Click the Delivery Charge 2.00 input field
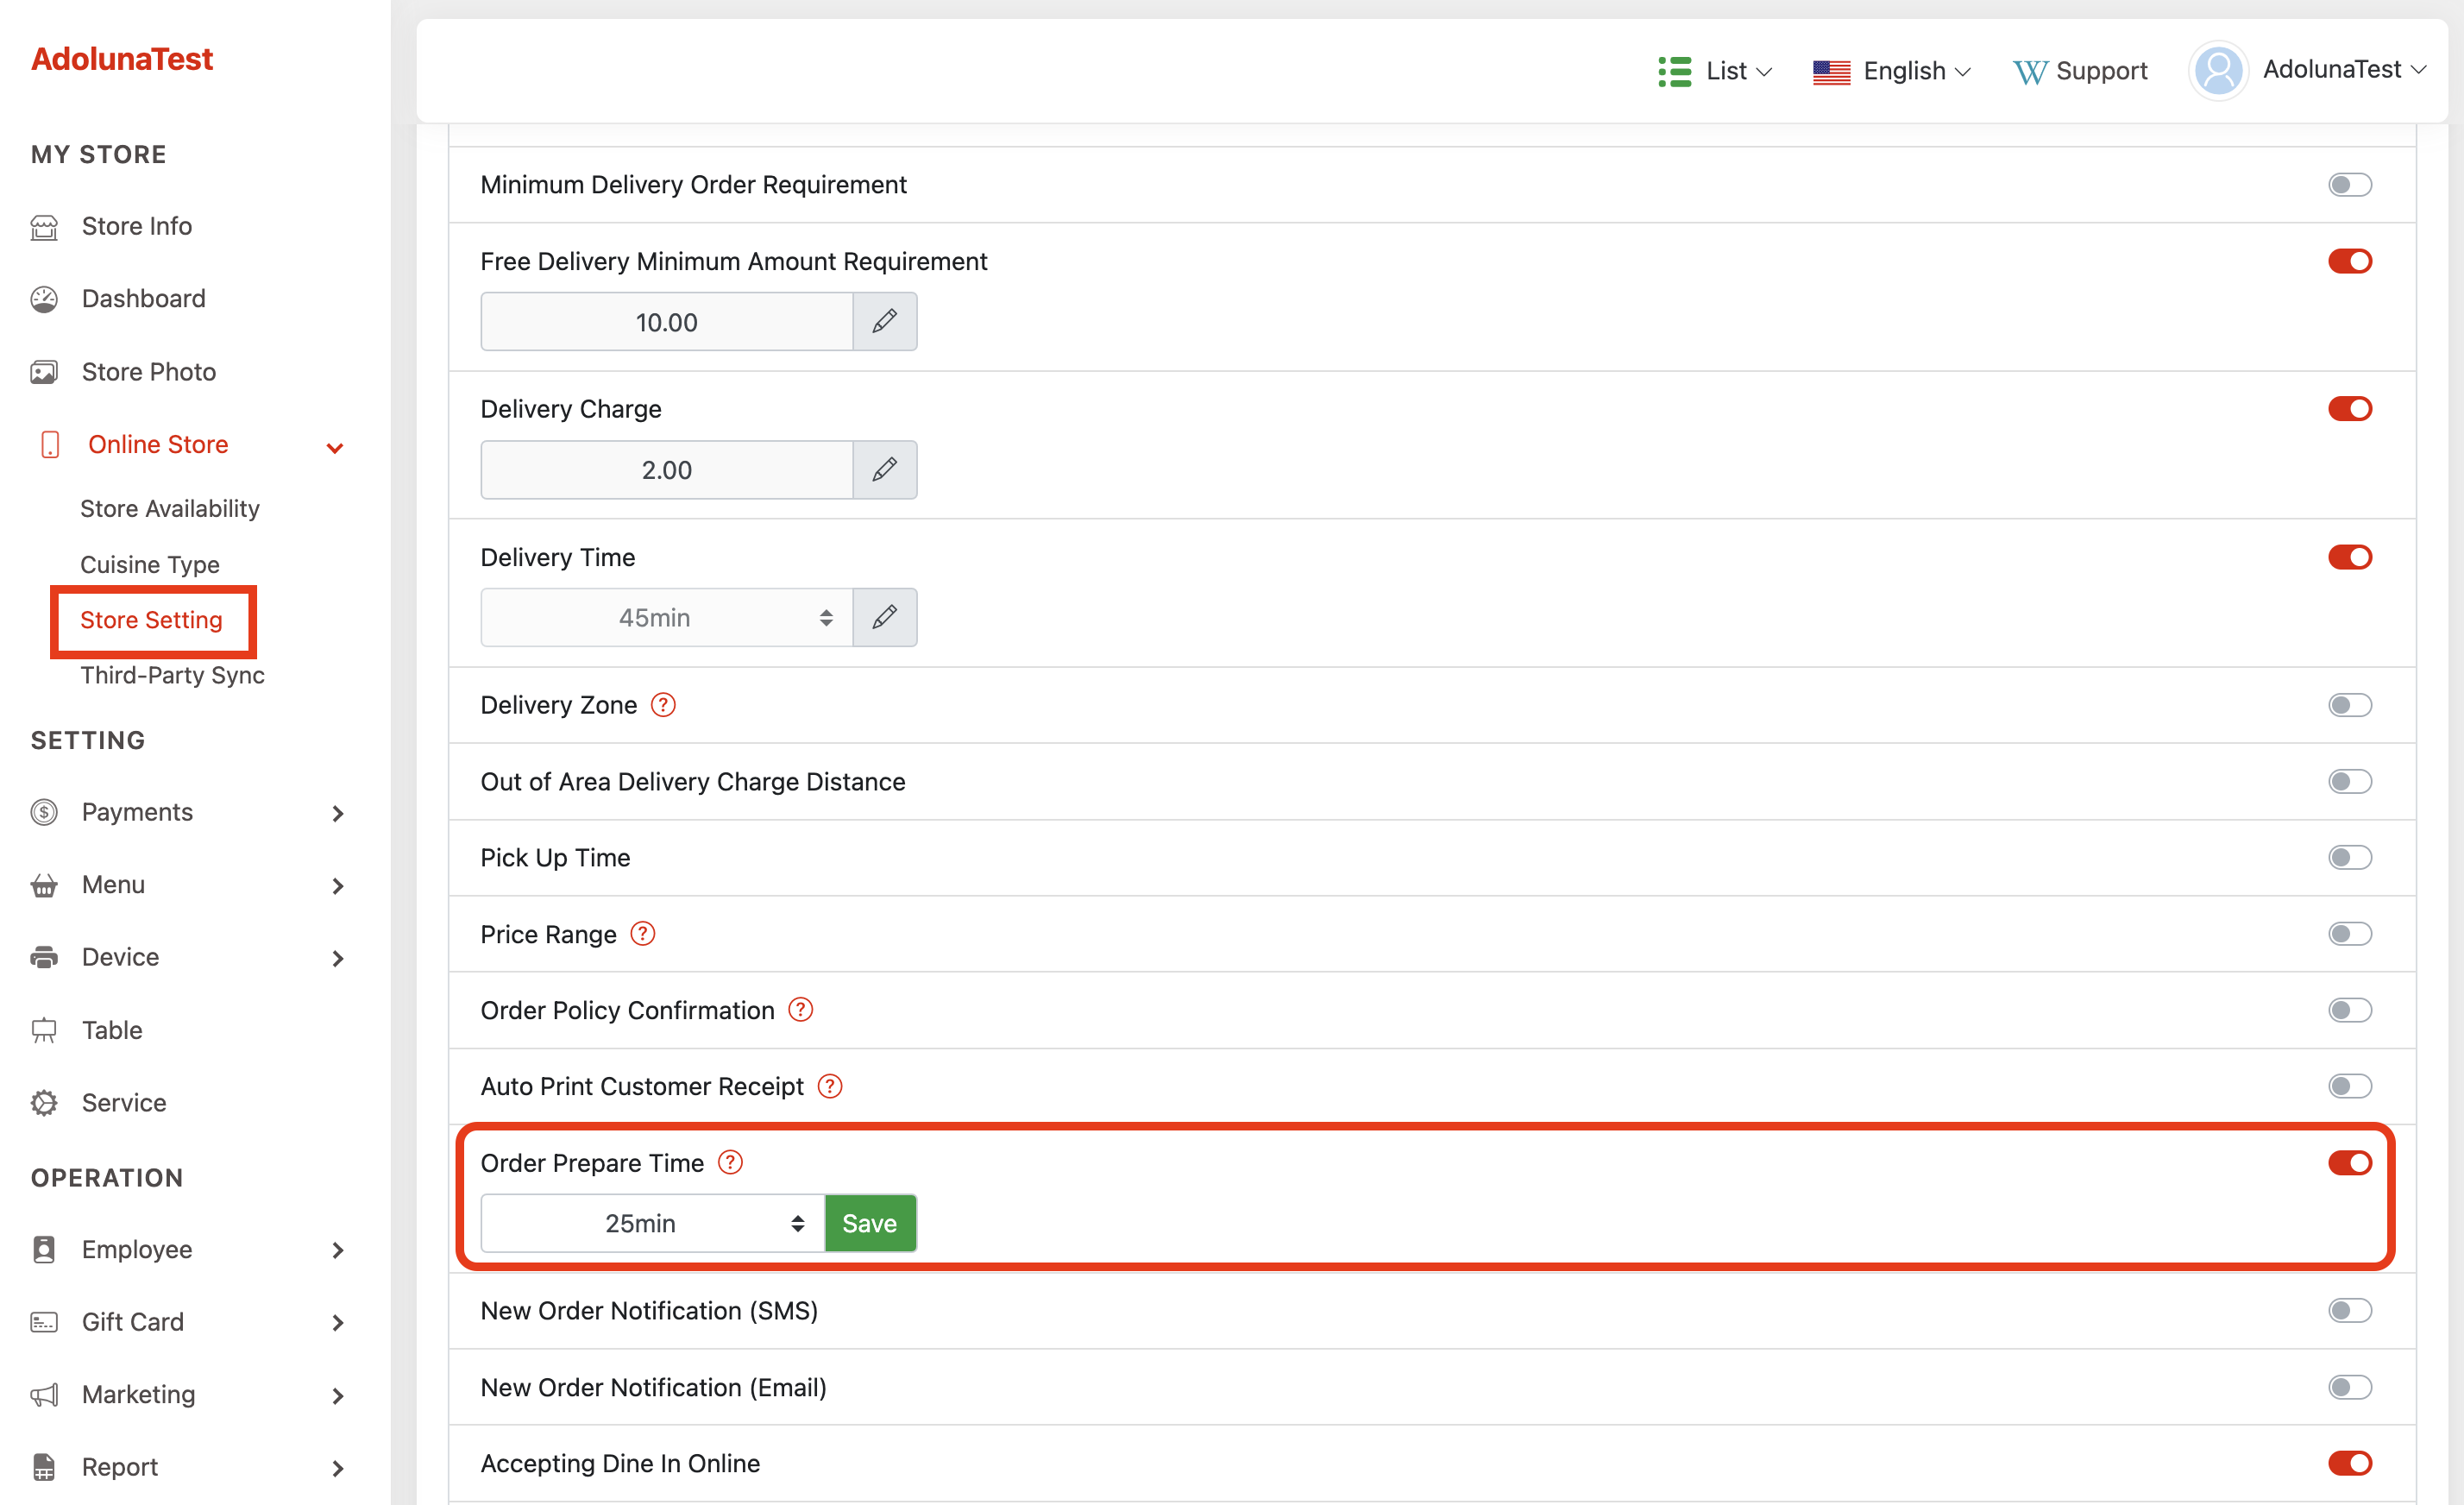 tap(666, 470)
